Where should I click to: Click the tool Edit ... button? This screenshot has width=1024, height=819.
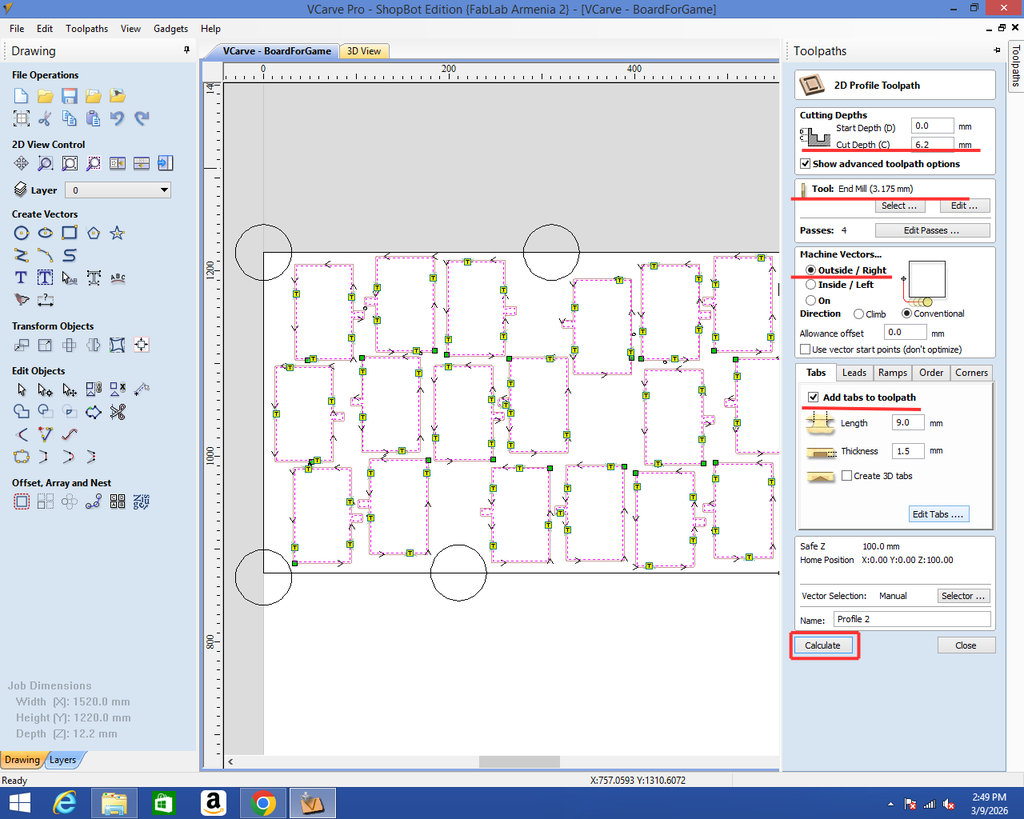965,206
